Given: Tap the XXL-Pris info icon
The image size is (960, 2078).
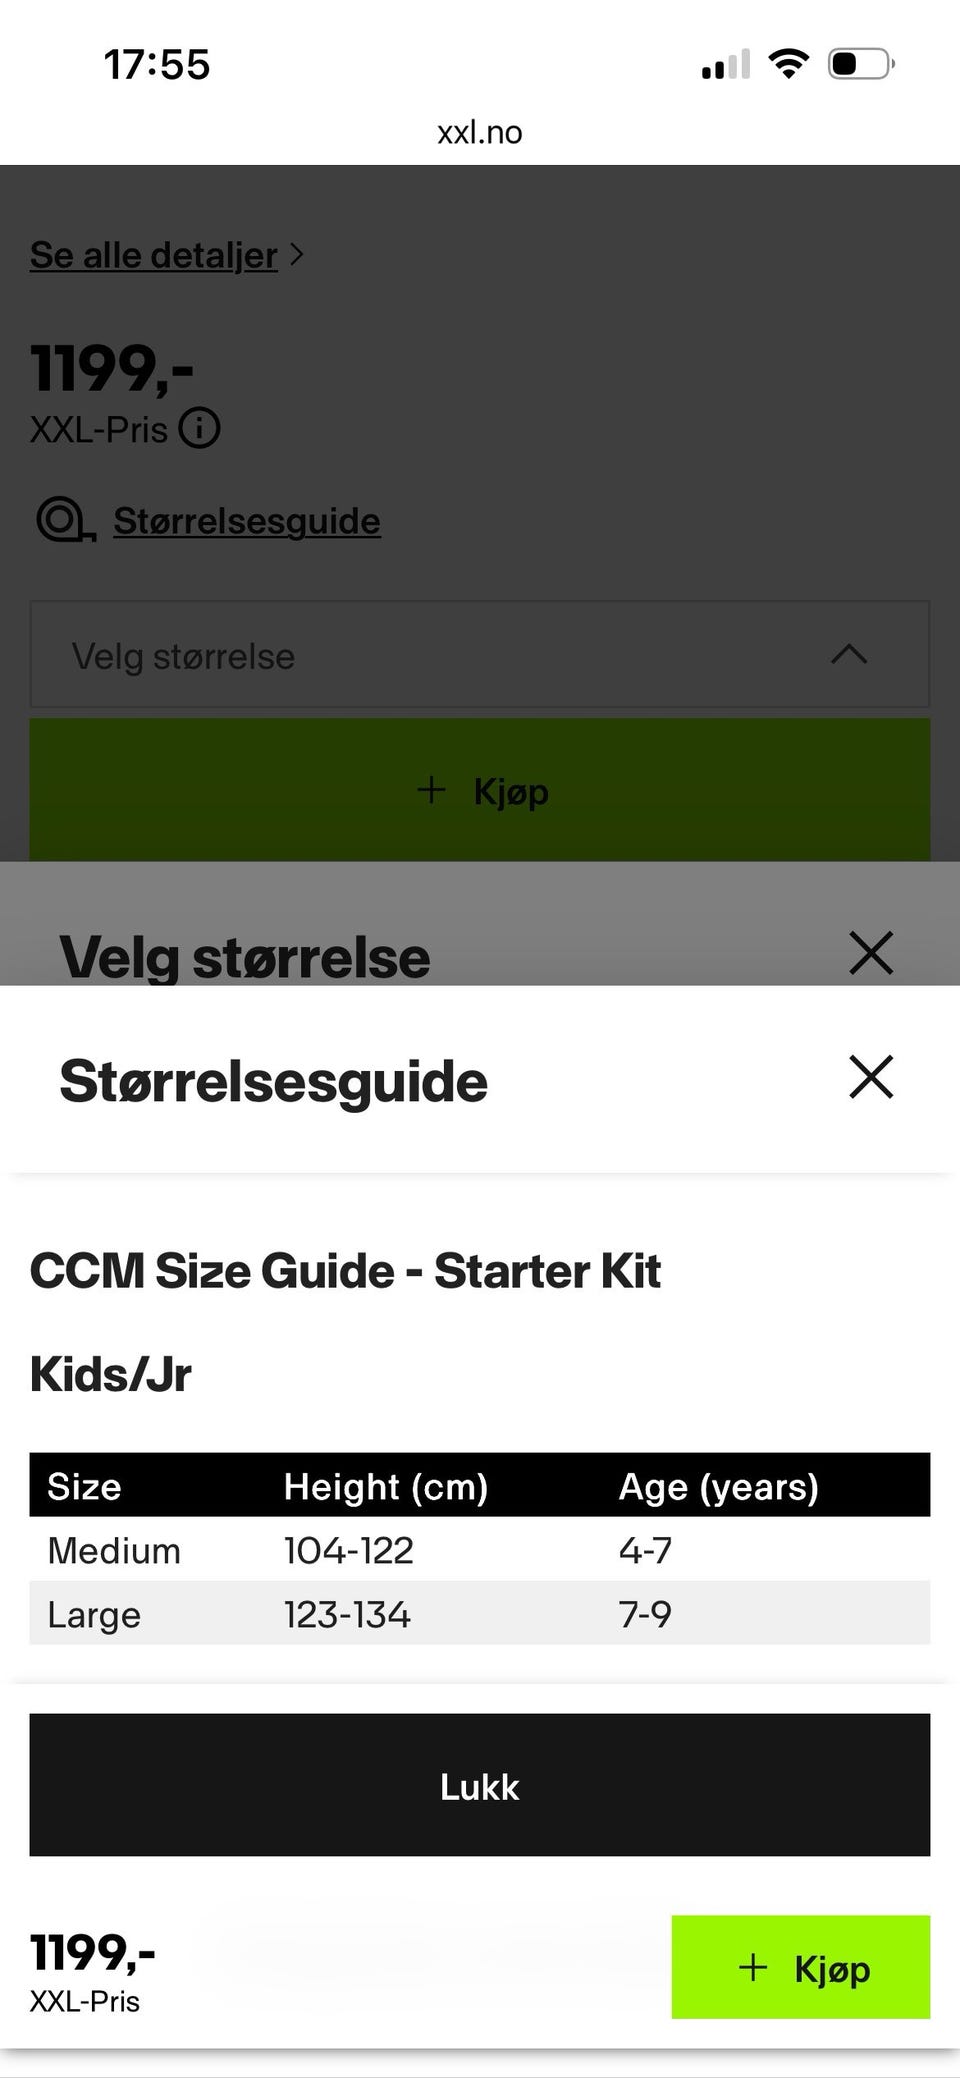Looking at the screenshot, I should click(x=199, y=429).
